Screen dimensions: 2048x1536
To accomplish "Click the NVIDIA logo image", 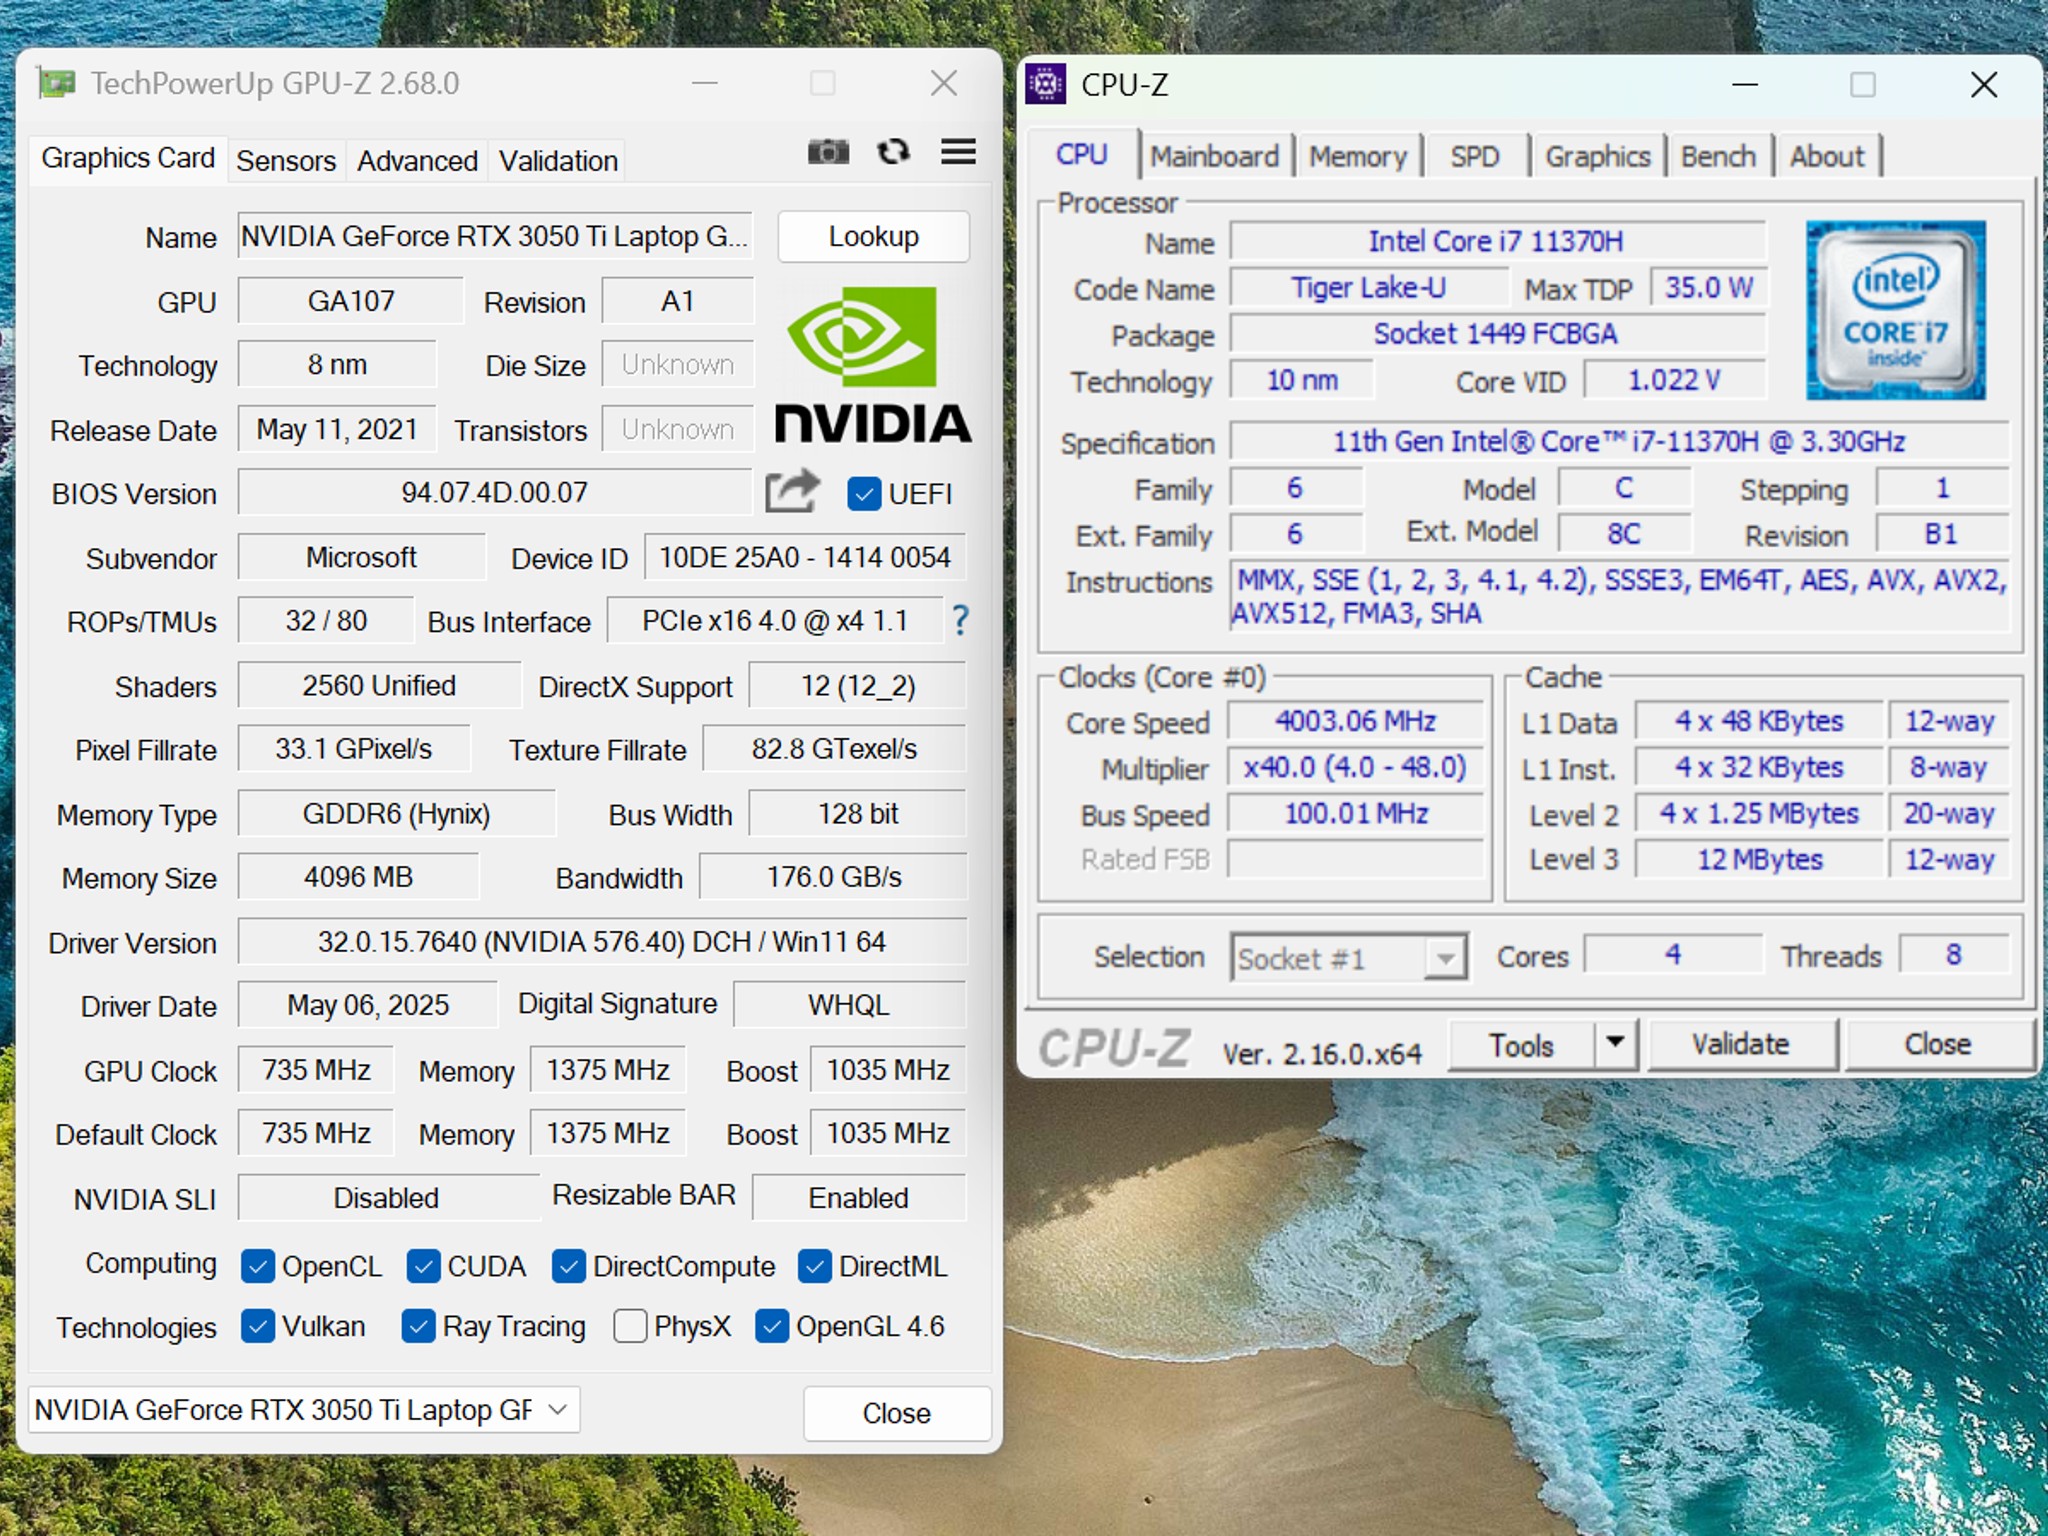I will click(x=872, y=365).
